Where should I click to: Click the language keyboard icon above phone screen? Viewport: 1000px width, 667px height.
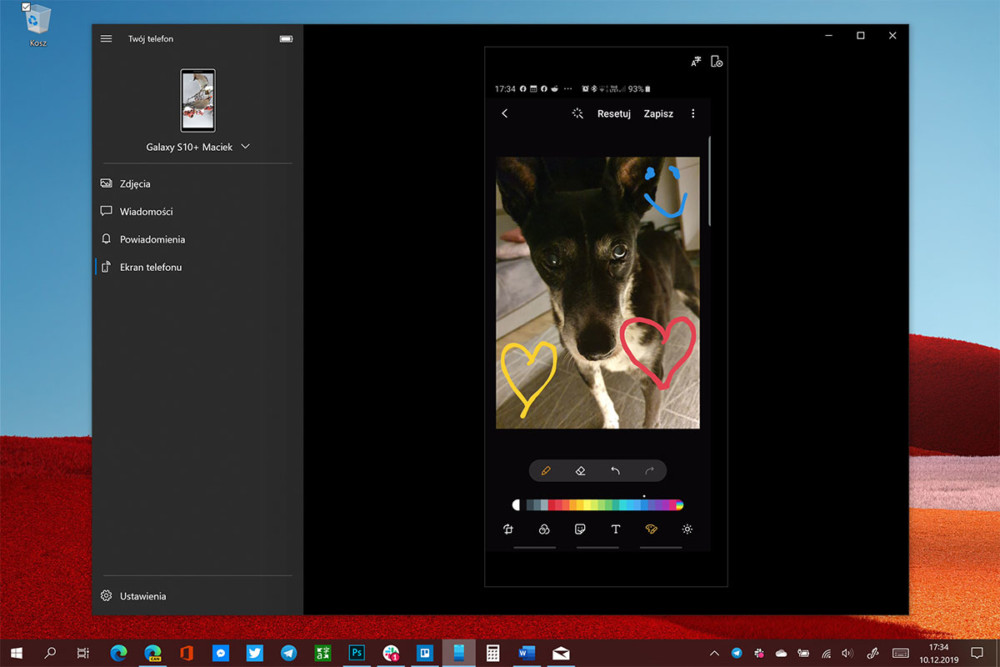pos(696,61)
